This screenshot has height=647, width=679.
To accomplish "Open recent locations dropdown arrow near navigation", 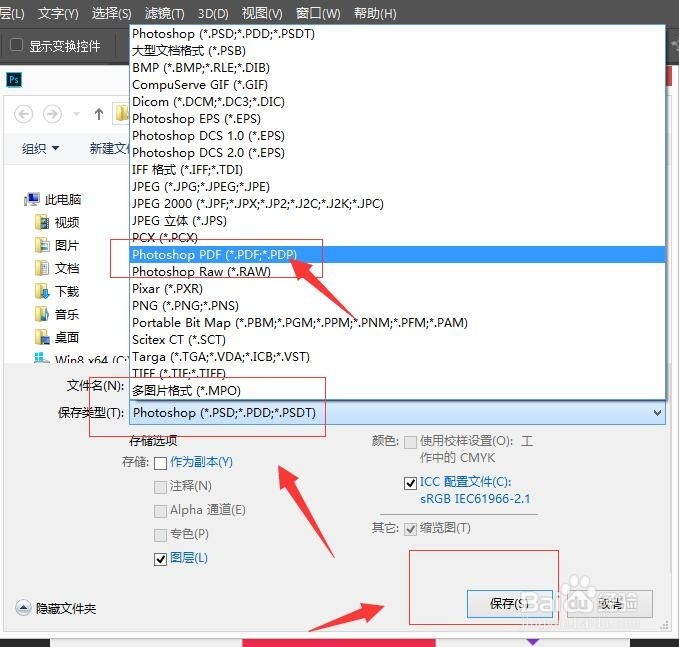I will (x=76, y=114).
